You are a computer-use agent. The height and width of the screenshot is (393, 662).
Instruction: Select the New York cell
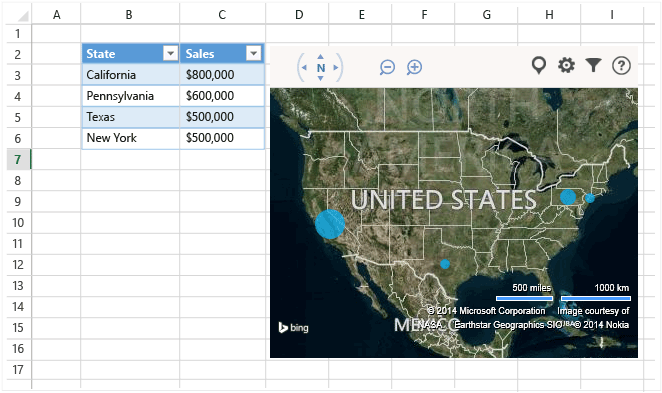coord(130,138)
